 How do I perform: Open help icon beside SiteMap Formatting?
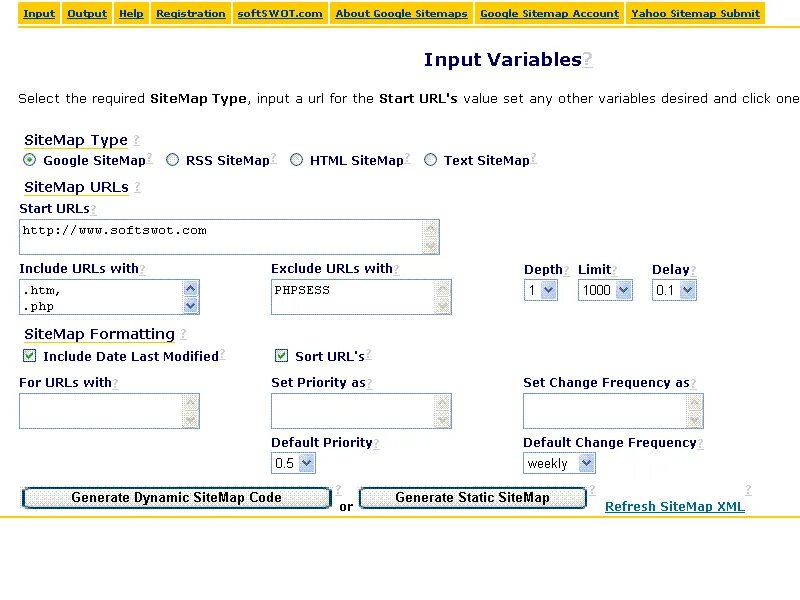click(x=183, y=334)
